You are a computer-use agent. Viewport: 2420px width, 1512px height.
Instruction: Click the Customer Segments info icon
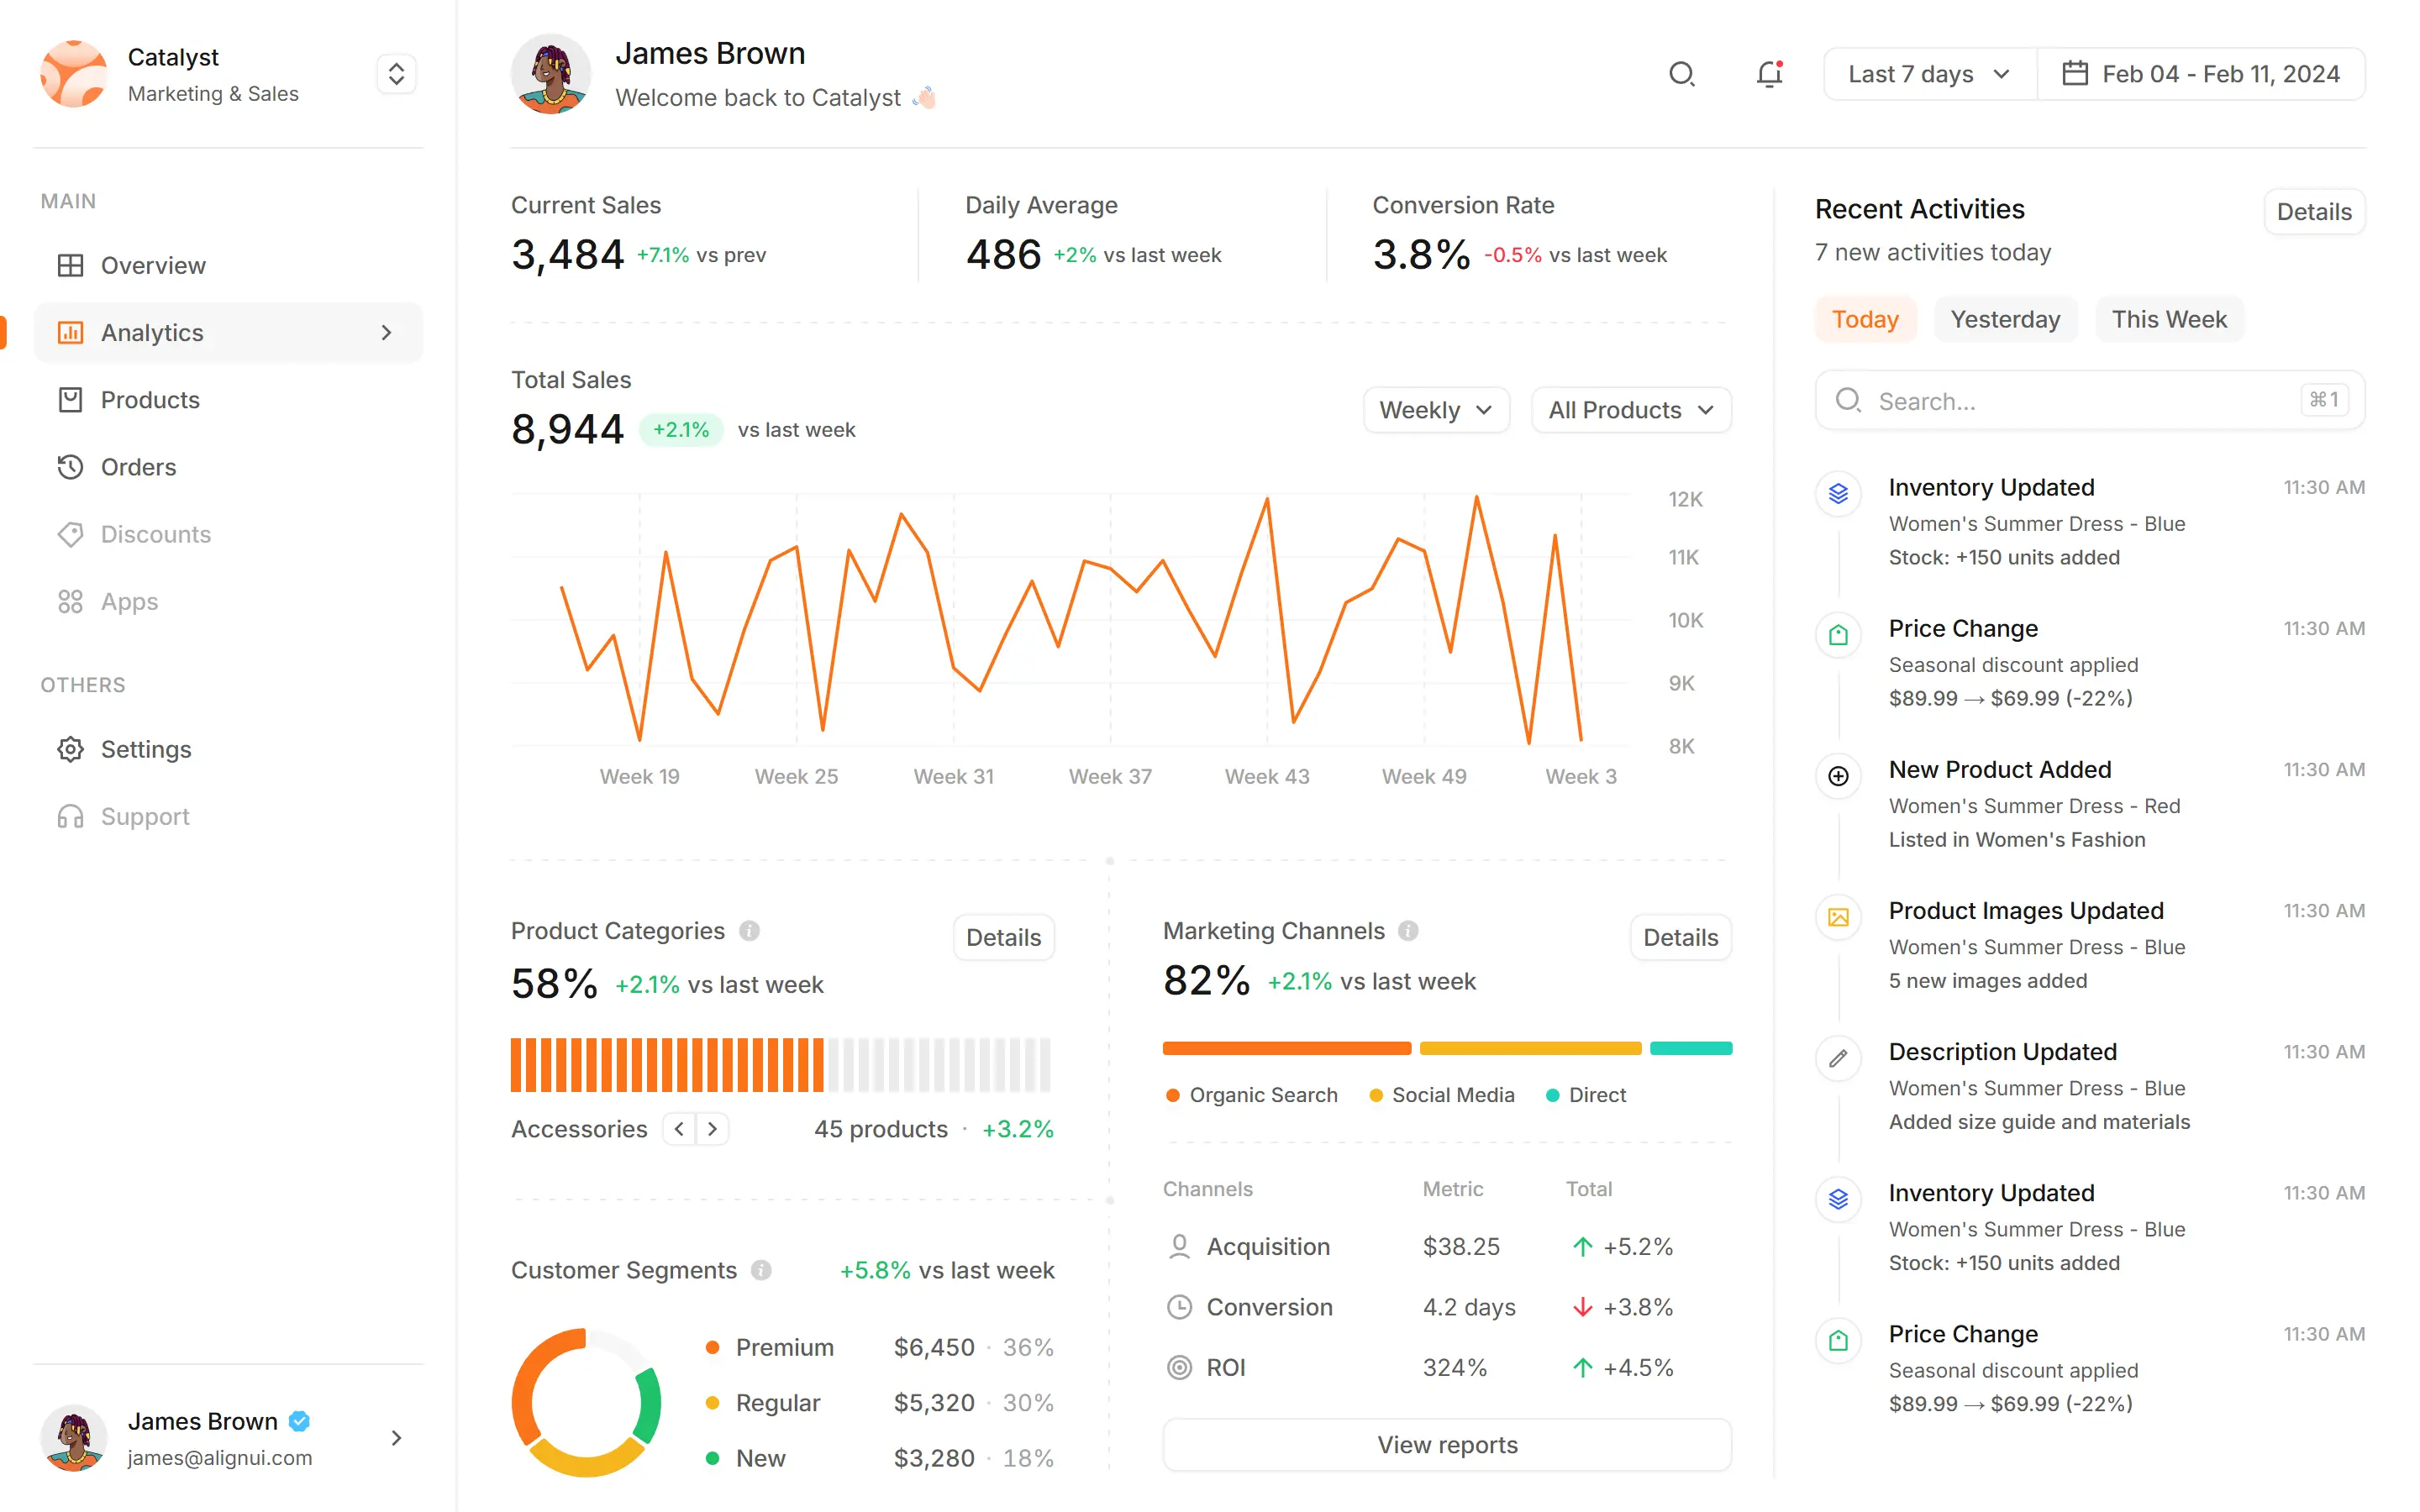tap(761, 1270)
